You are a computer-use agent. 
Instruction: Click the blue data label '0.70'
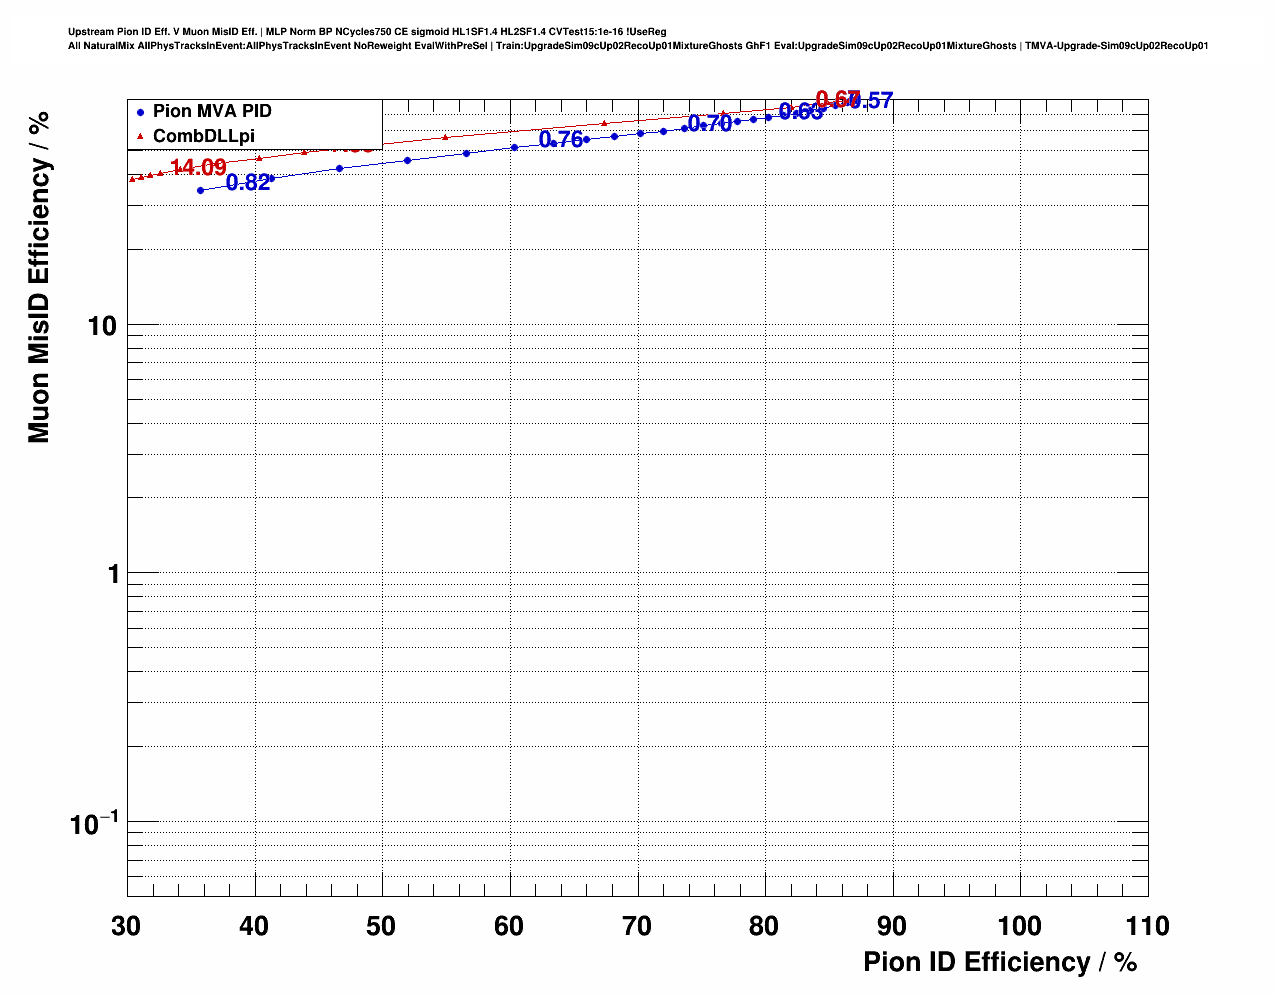coord(710,124)
